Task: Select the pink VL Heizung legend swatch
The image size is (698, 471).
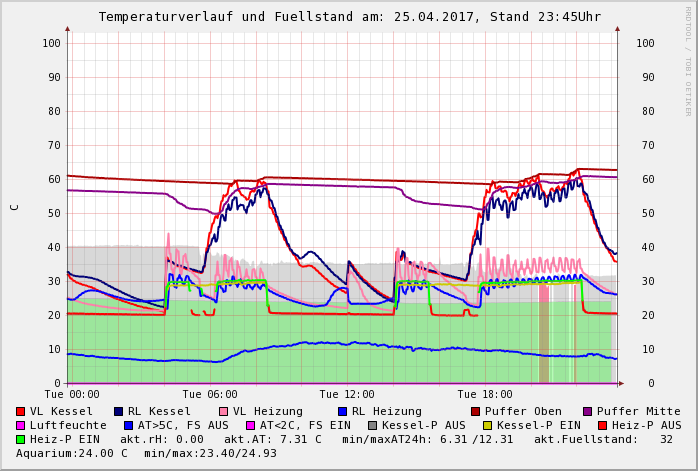Action: [x=222, y=411]
